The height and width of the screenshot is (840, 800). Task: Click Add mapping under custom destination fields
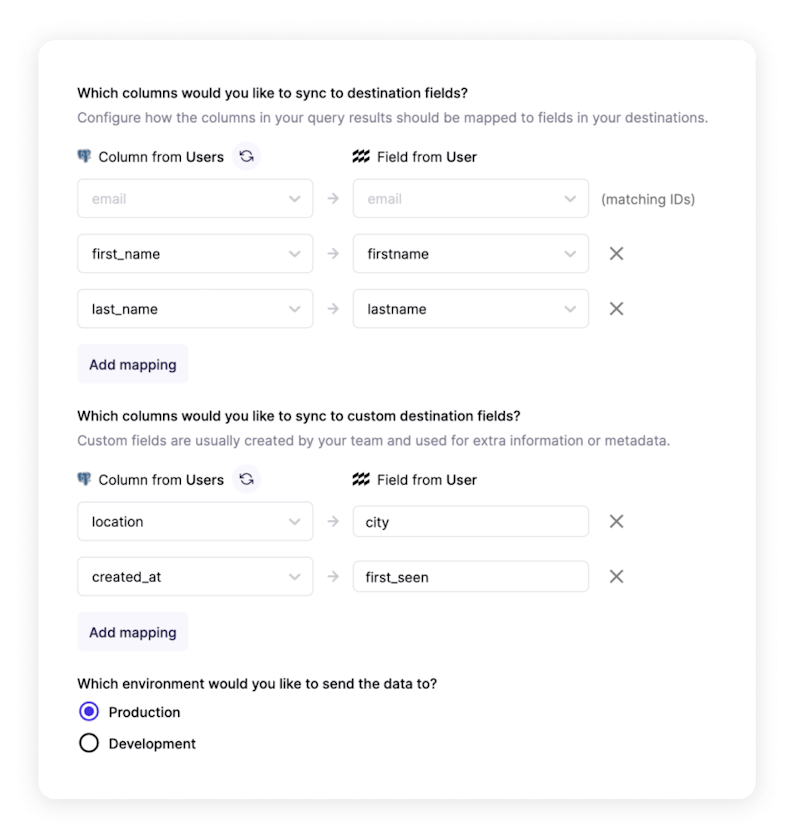click(133, 632)
